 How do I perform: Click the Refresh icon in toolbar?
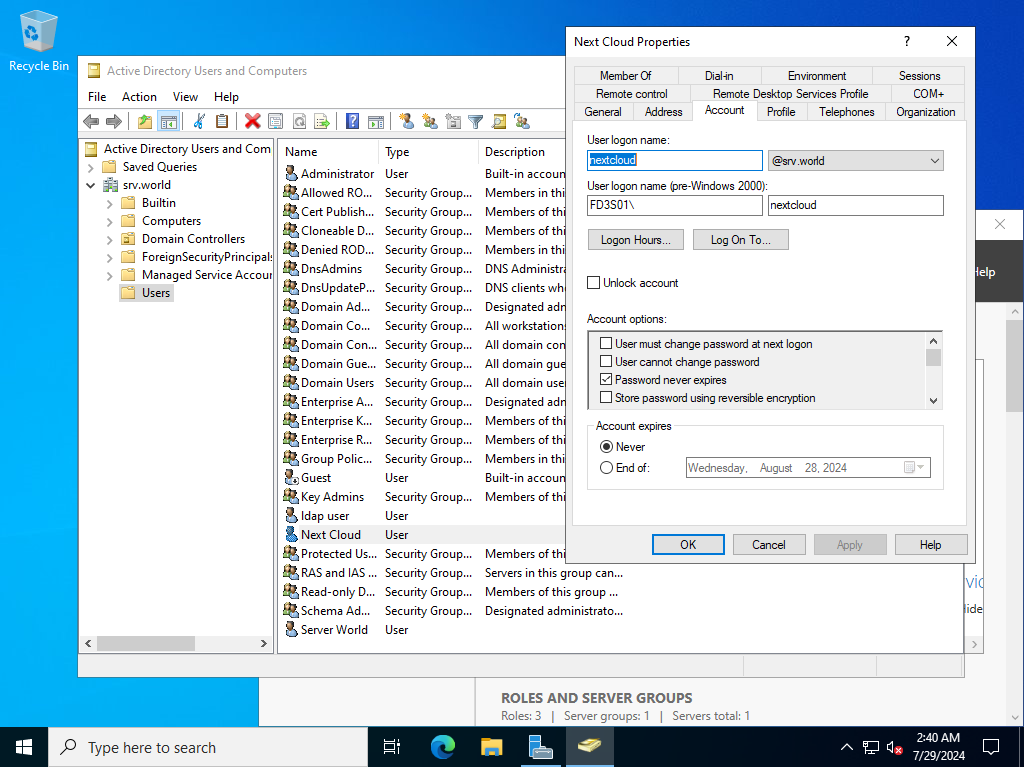point(299,121)
